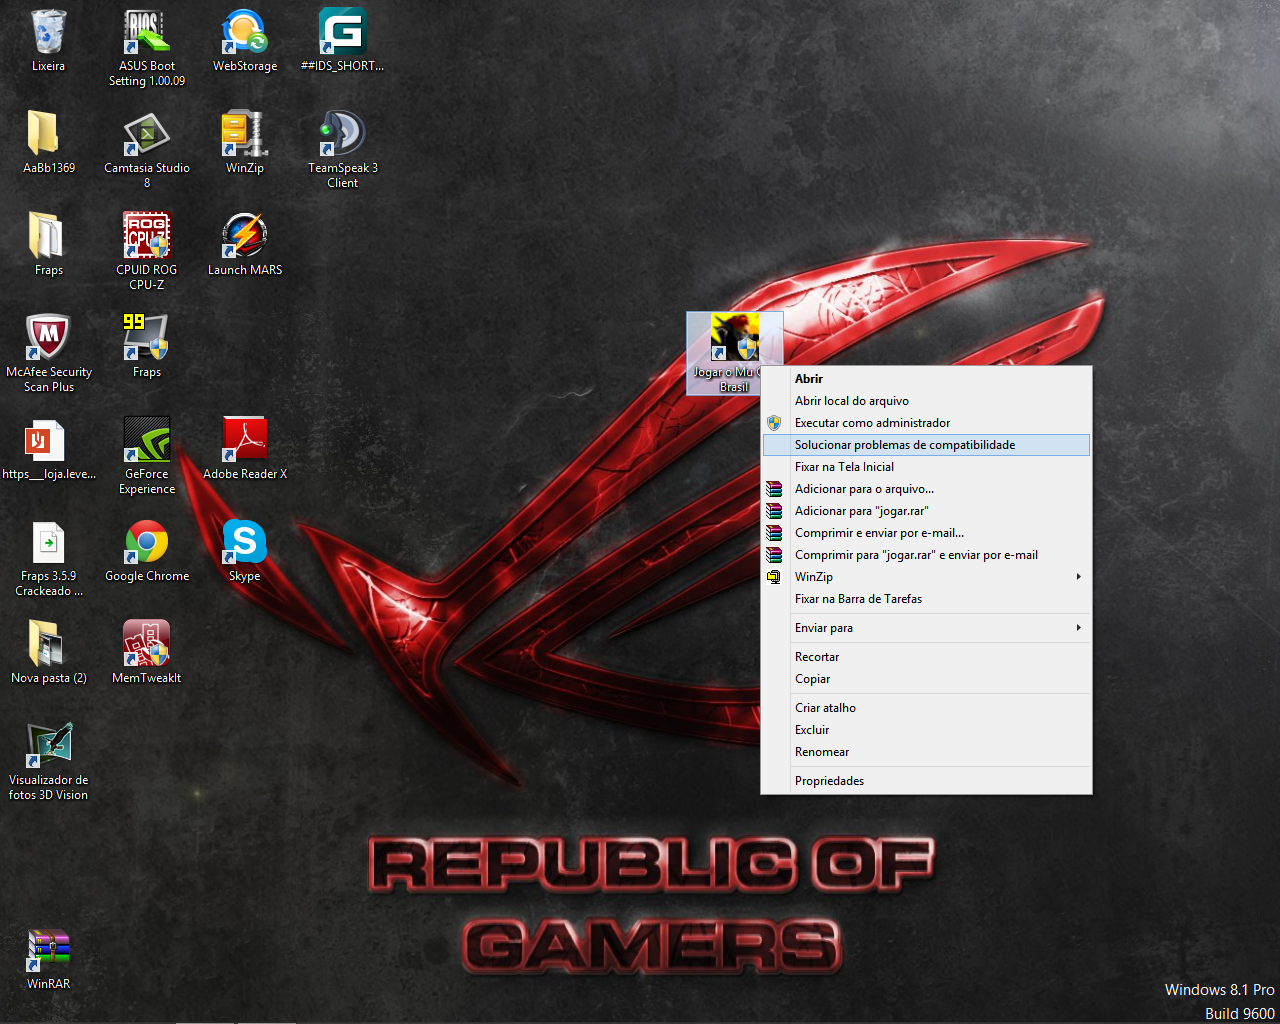Click Excluir in the context menu
This screenshot has width=1280, height=1024.
tap(812, 730)
